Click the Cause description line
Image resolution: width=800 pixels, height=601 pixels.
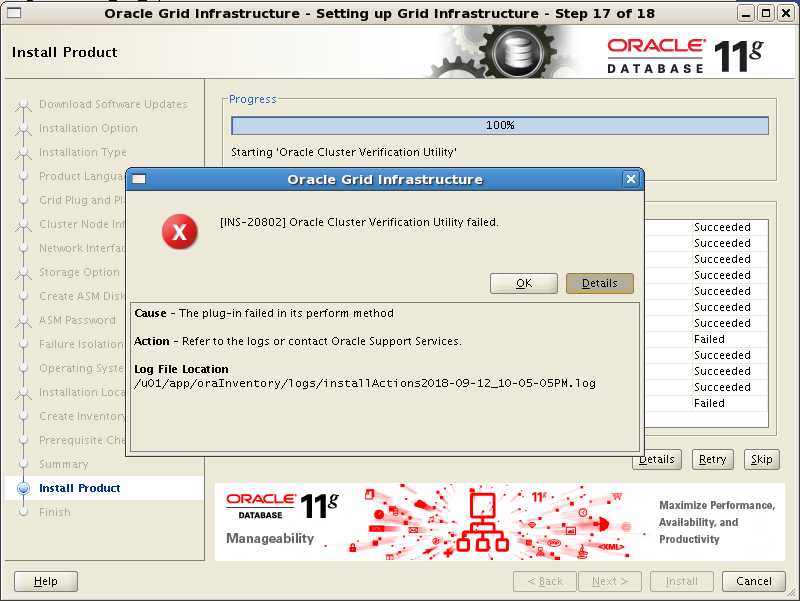[264, 313]
